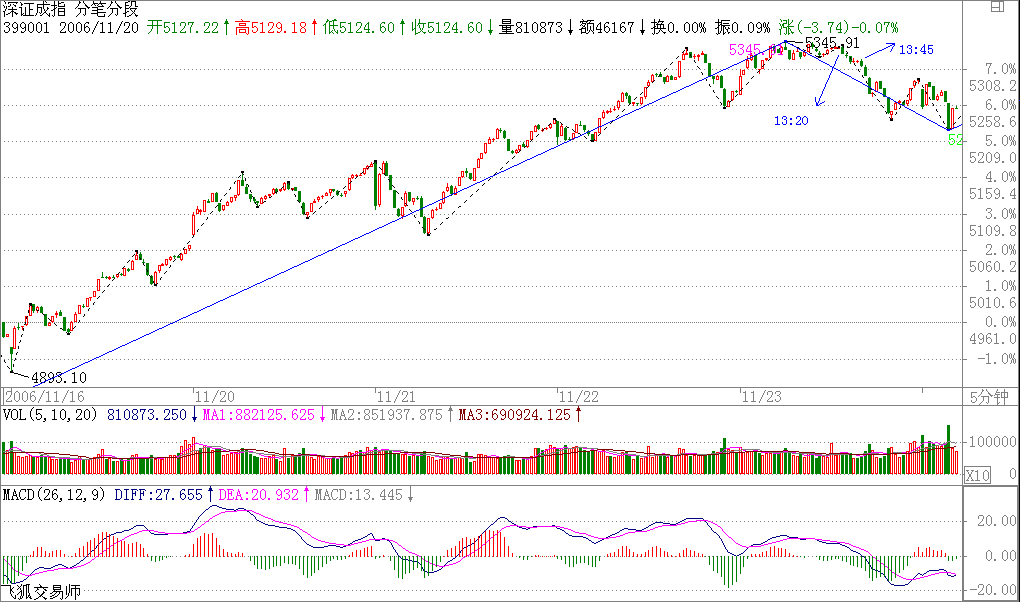Select the 13:20 time annotation
Image resolution: width=1020 pixels, height=602 pixels.
[x=791, y=120]
